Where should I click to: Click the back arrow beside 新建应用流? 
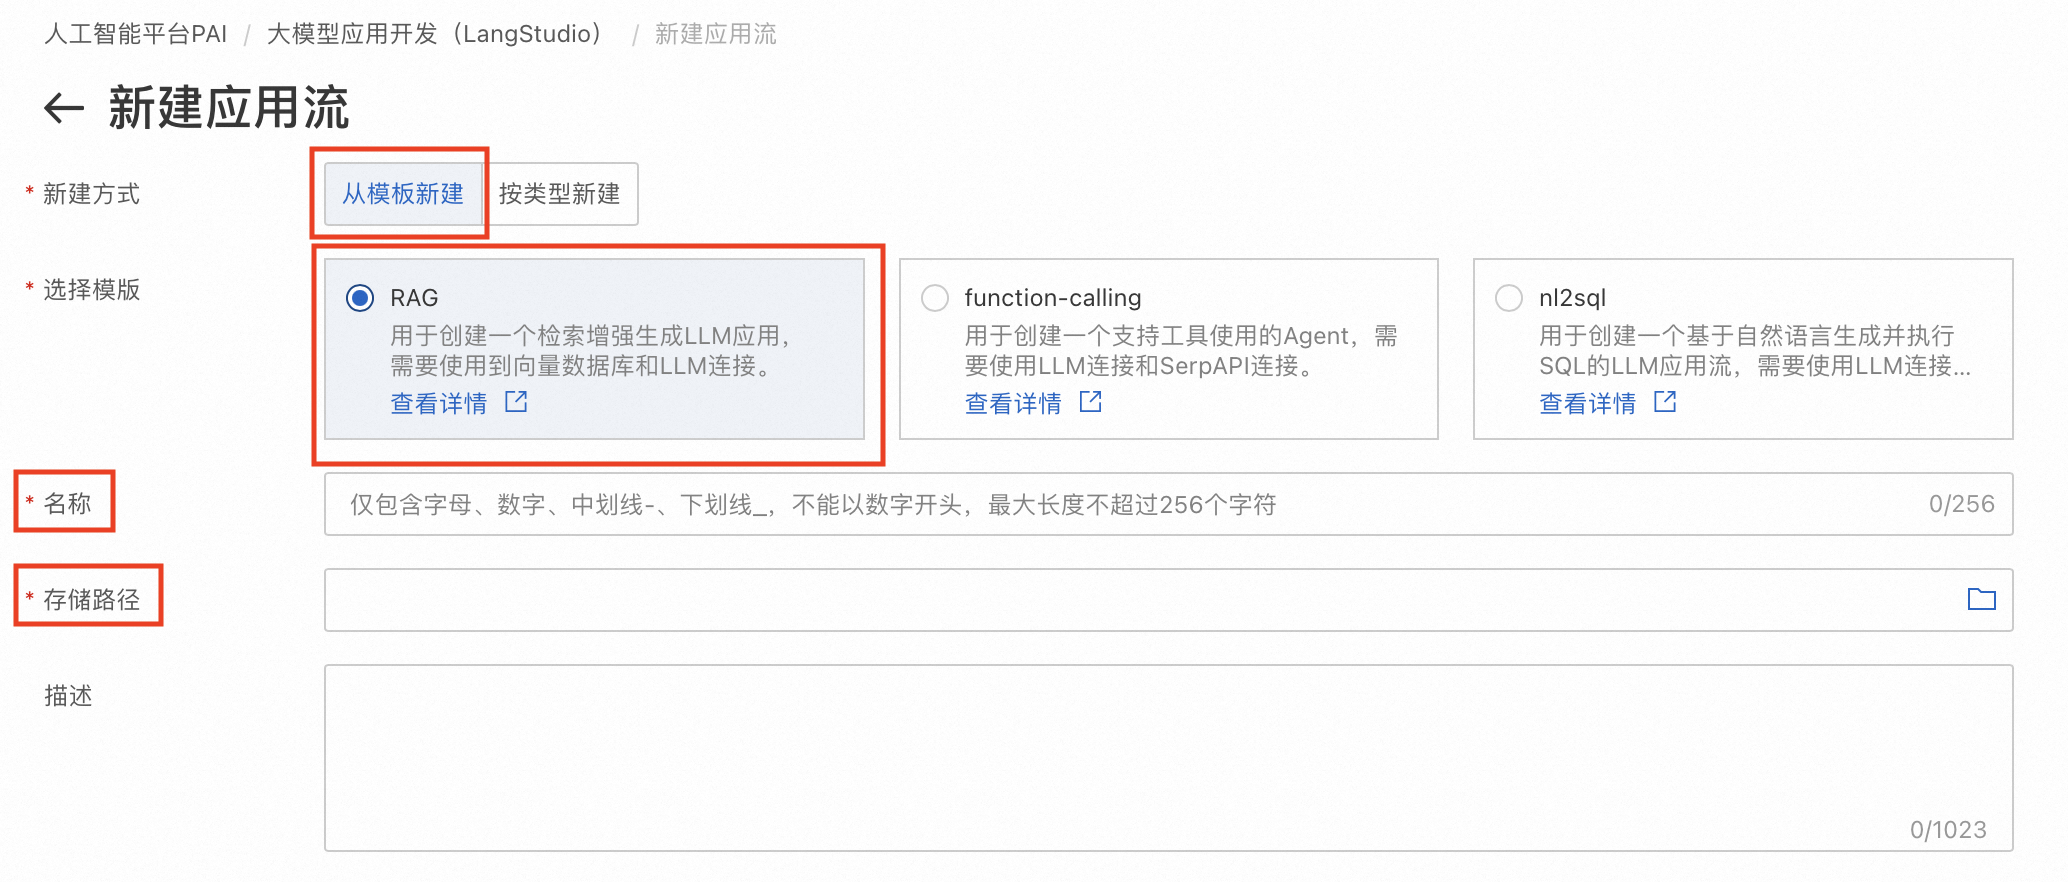pos(64,108)
